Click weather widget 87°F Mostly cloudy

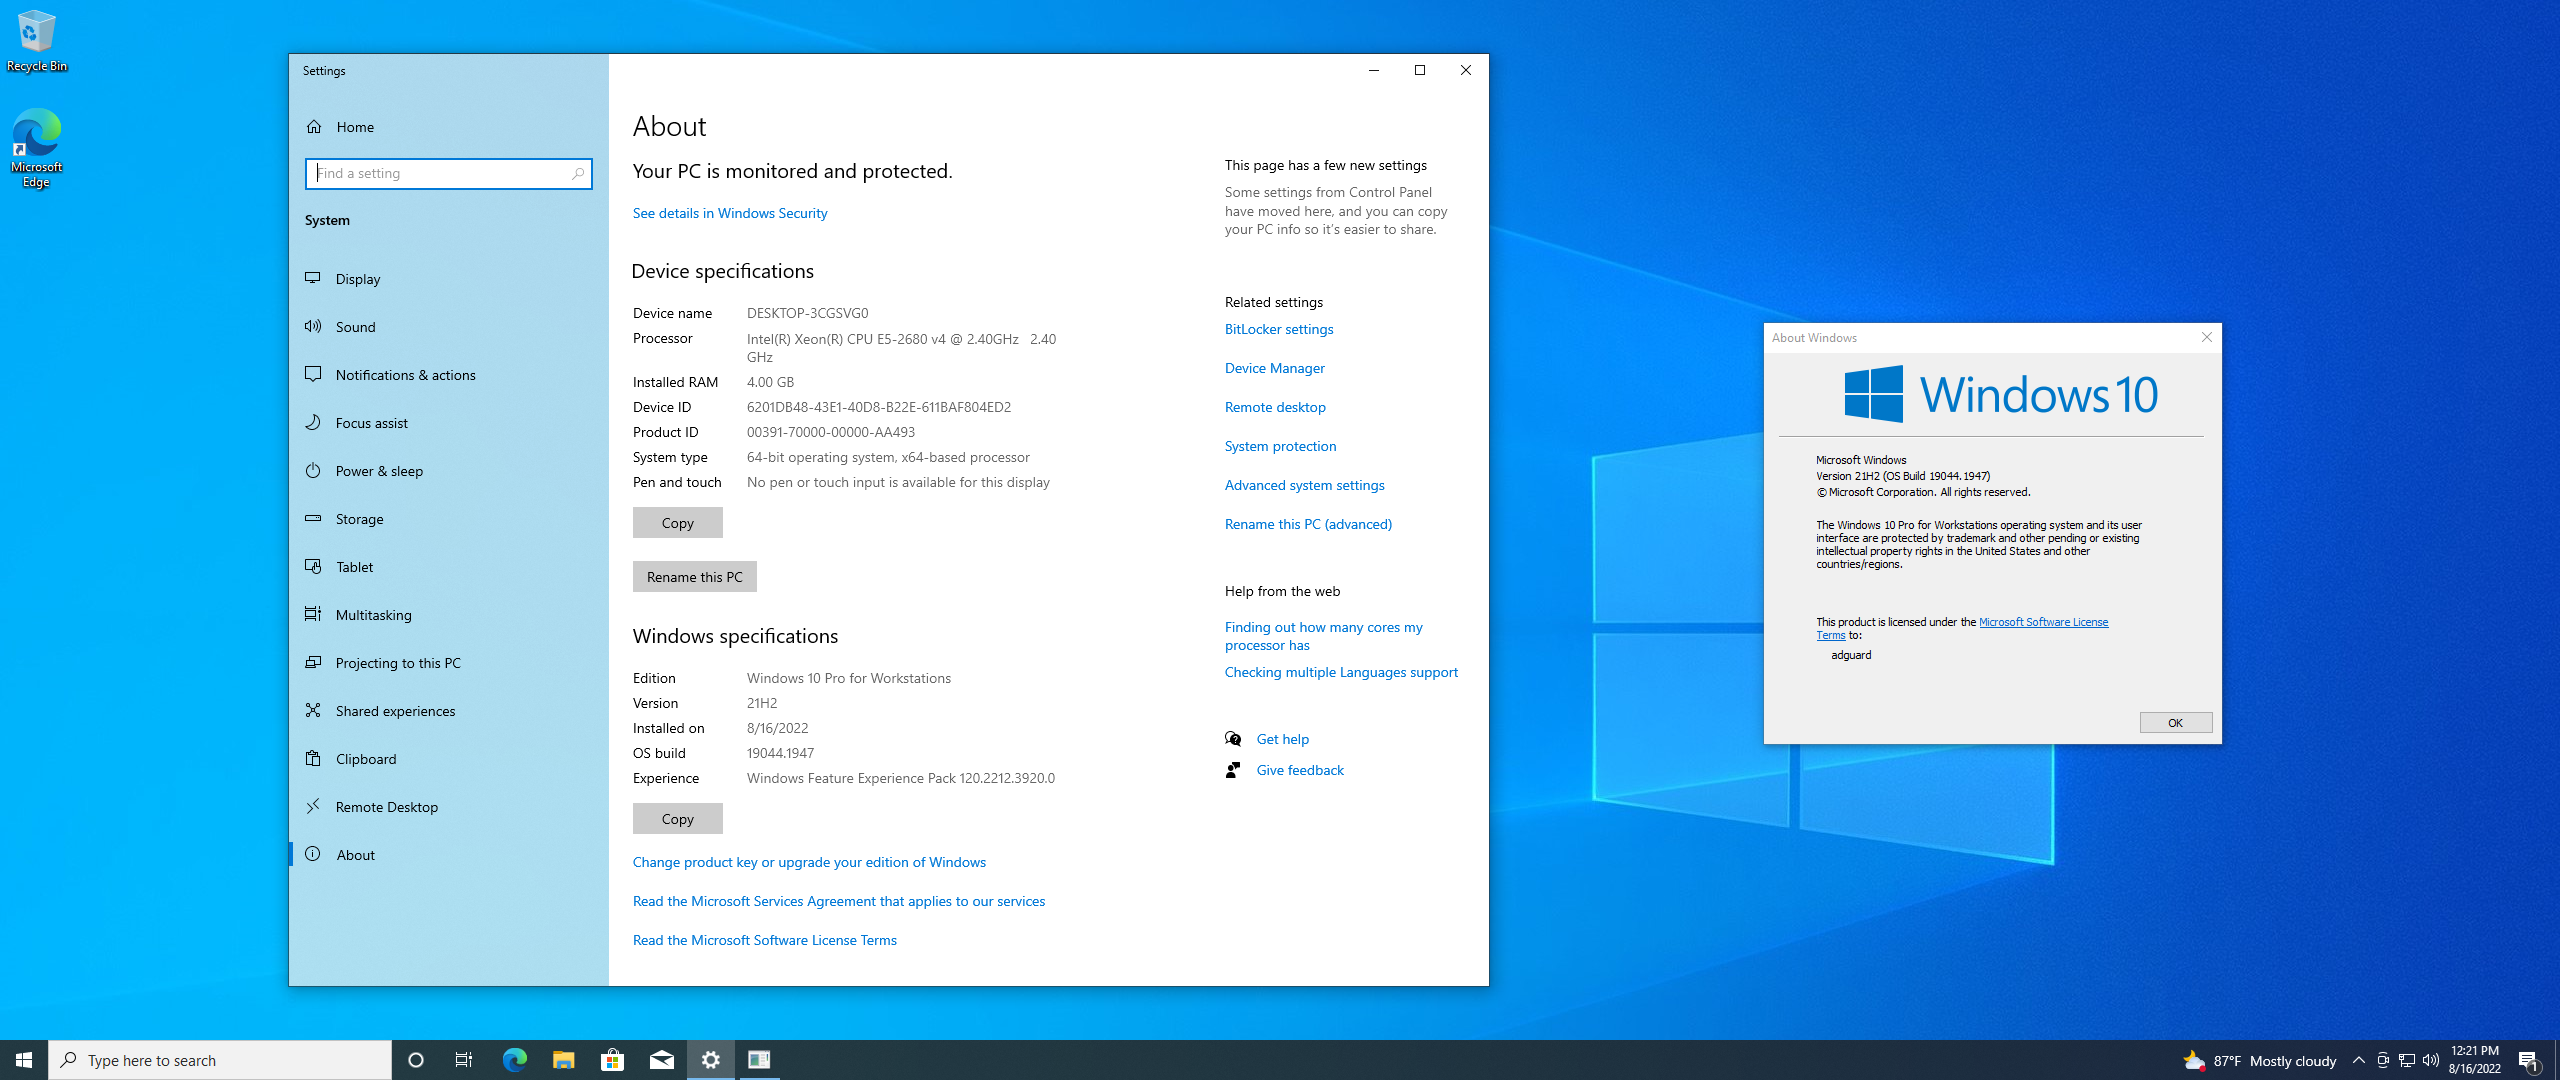point(2260,1060)
